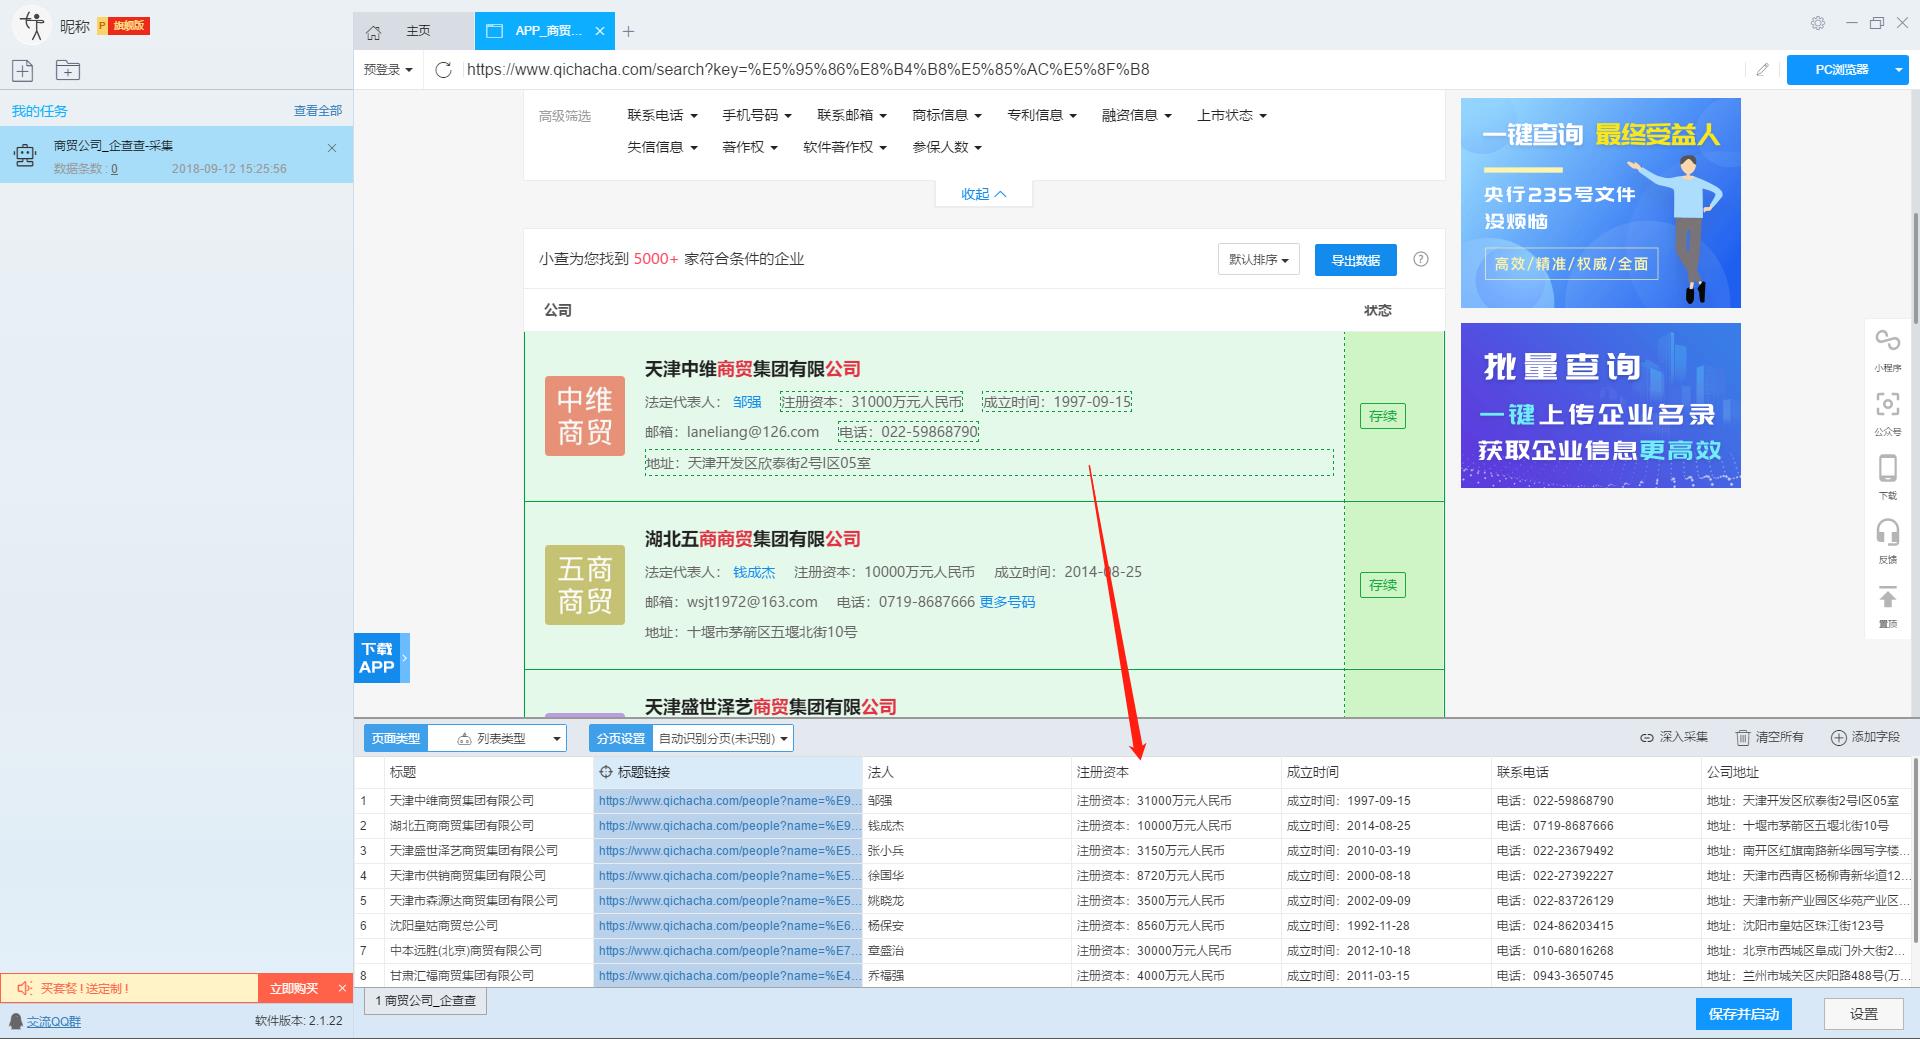Open settings gear in title bar
The image size is (1920, 1039).
1818,22
